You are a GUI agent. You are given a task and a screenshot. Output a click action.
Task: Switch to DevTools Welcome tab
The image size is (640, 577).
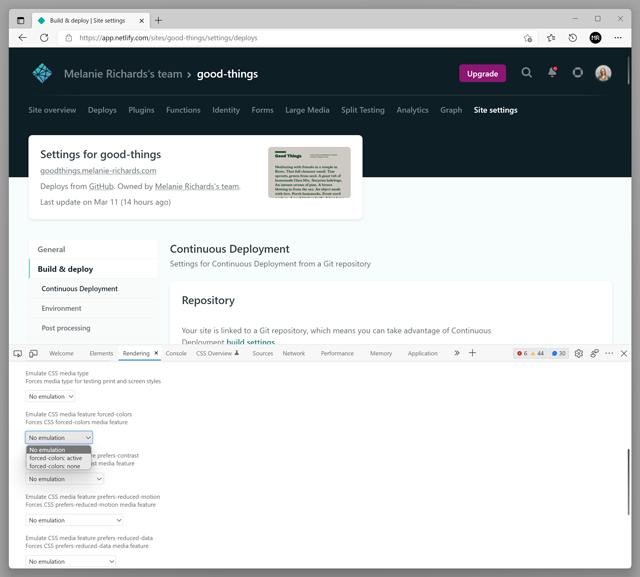61,353
